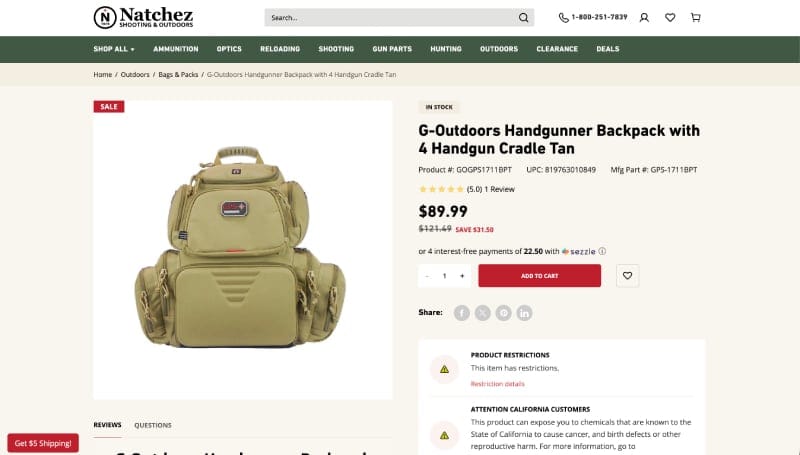Click the Get $5 Shipping button
This screenshot has width=800, height=455.
43,443
